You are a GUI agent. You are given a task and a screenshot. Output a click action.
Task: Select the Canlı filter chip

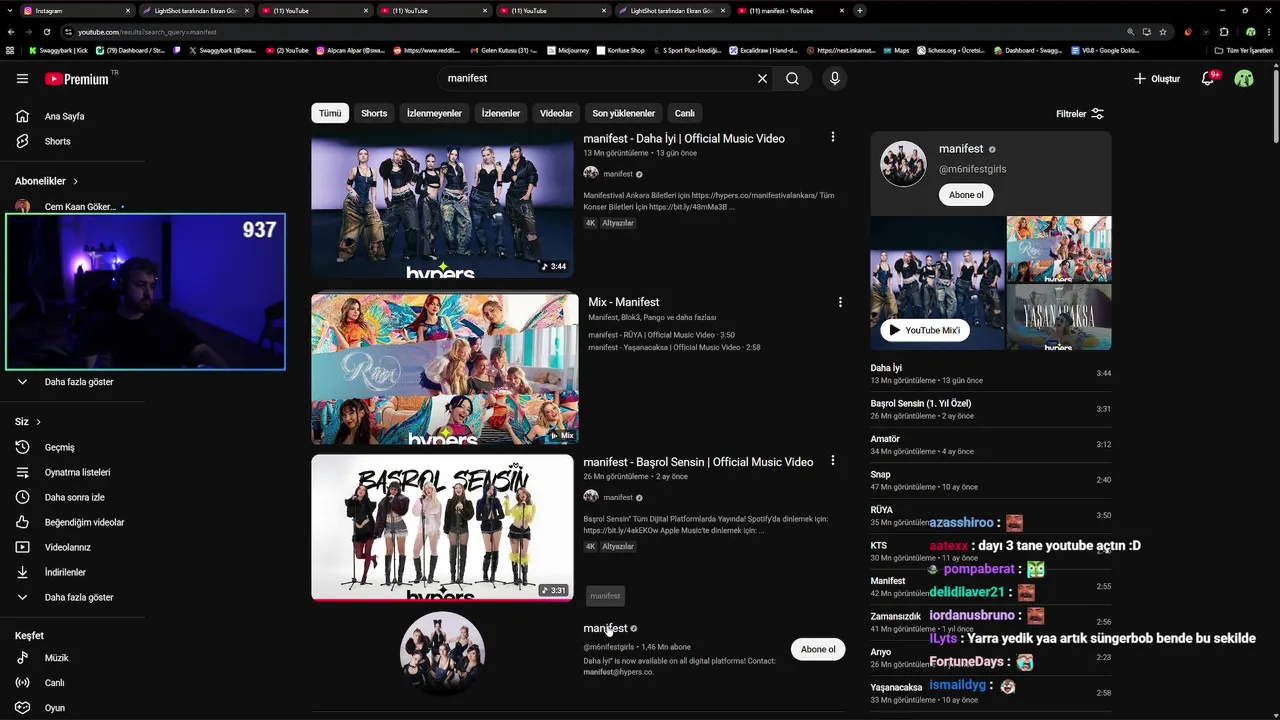684,113
